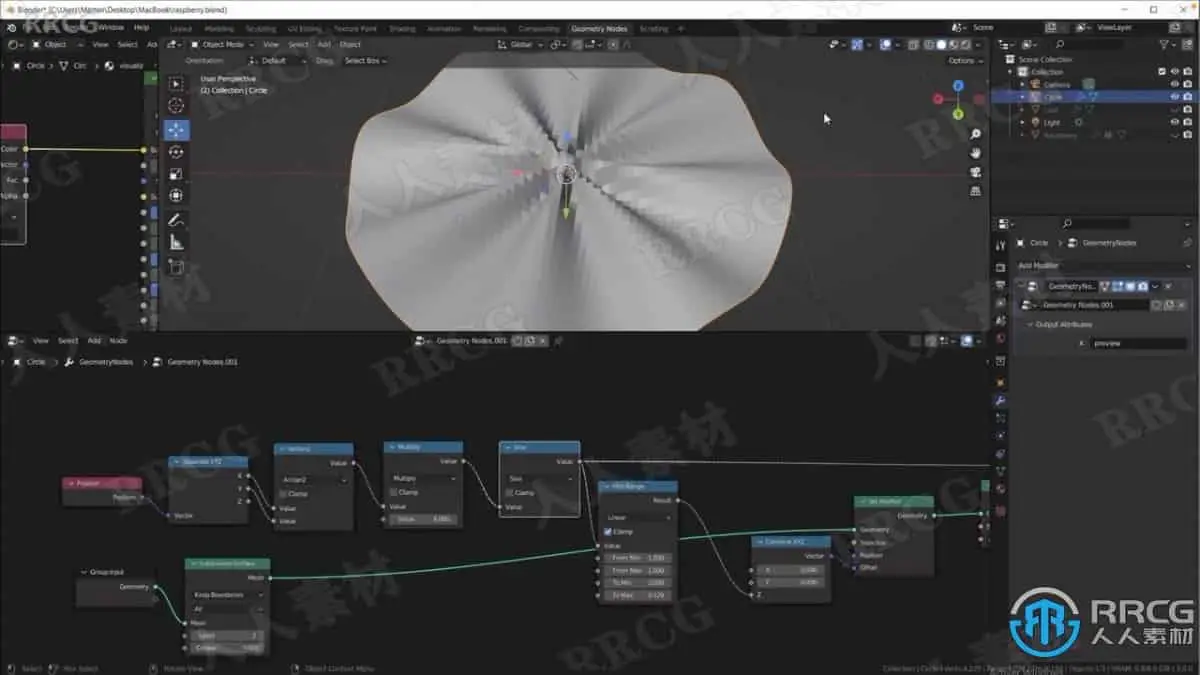The width and height of the screenshot is (1200, 675).
Task: Open Object Mode dropdown in viewport
Action: (x=223, y=45)
